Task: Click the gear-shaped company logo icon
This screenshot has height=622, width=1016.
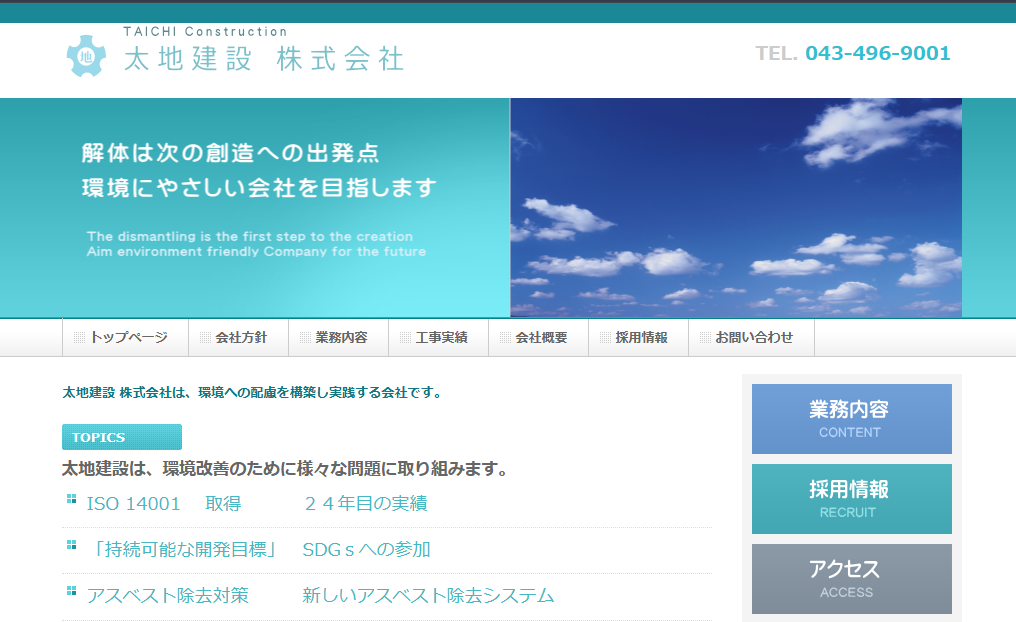Action: pos(86,56)
